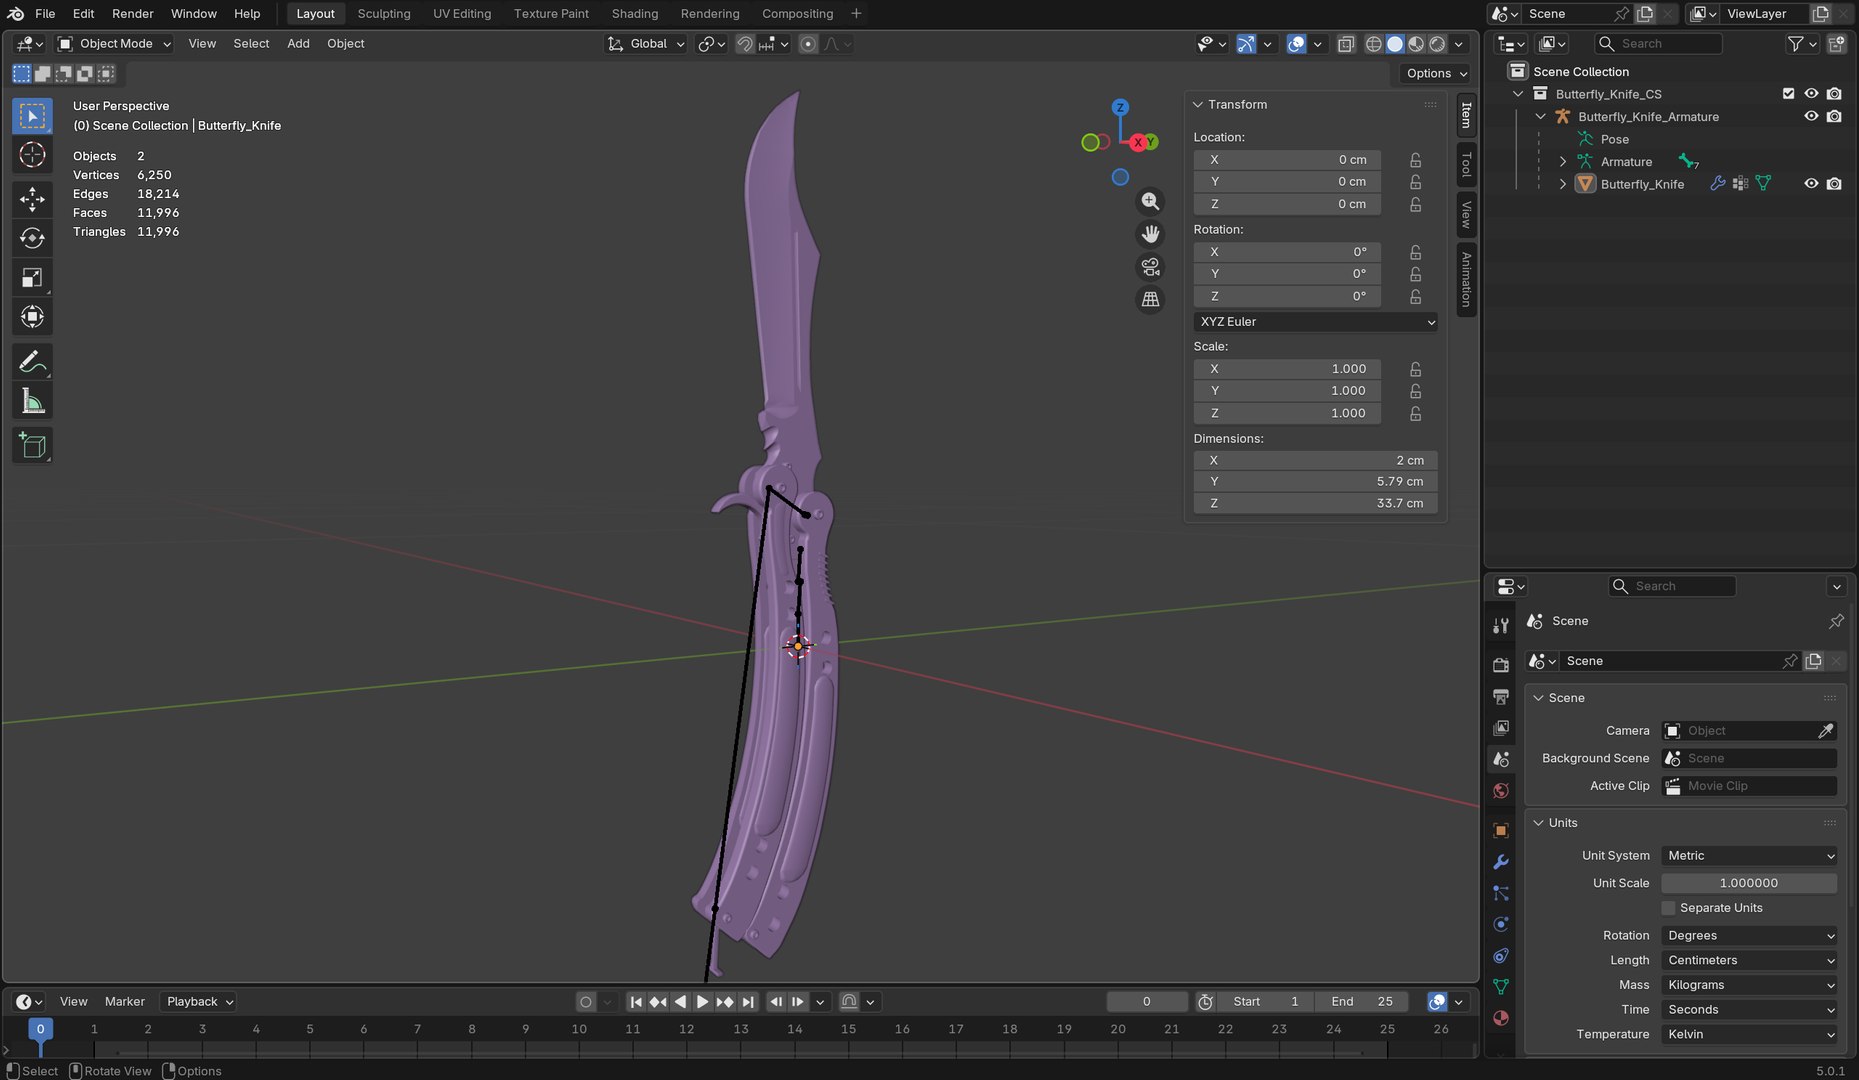Toggle the X location lock icon
Screen dimensions: 1859x1080
[1415, 160]
